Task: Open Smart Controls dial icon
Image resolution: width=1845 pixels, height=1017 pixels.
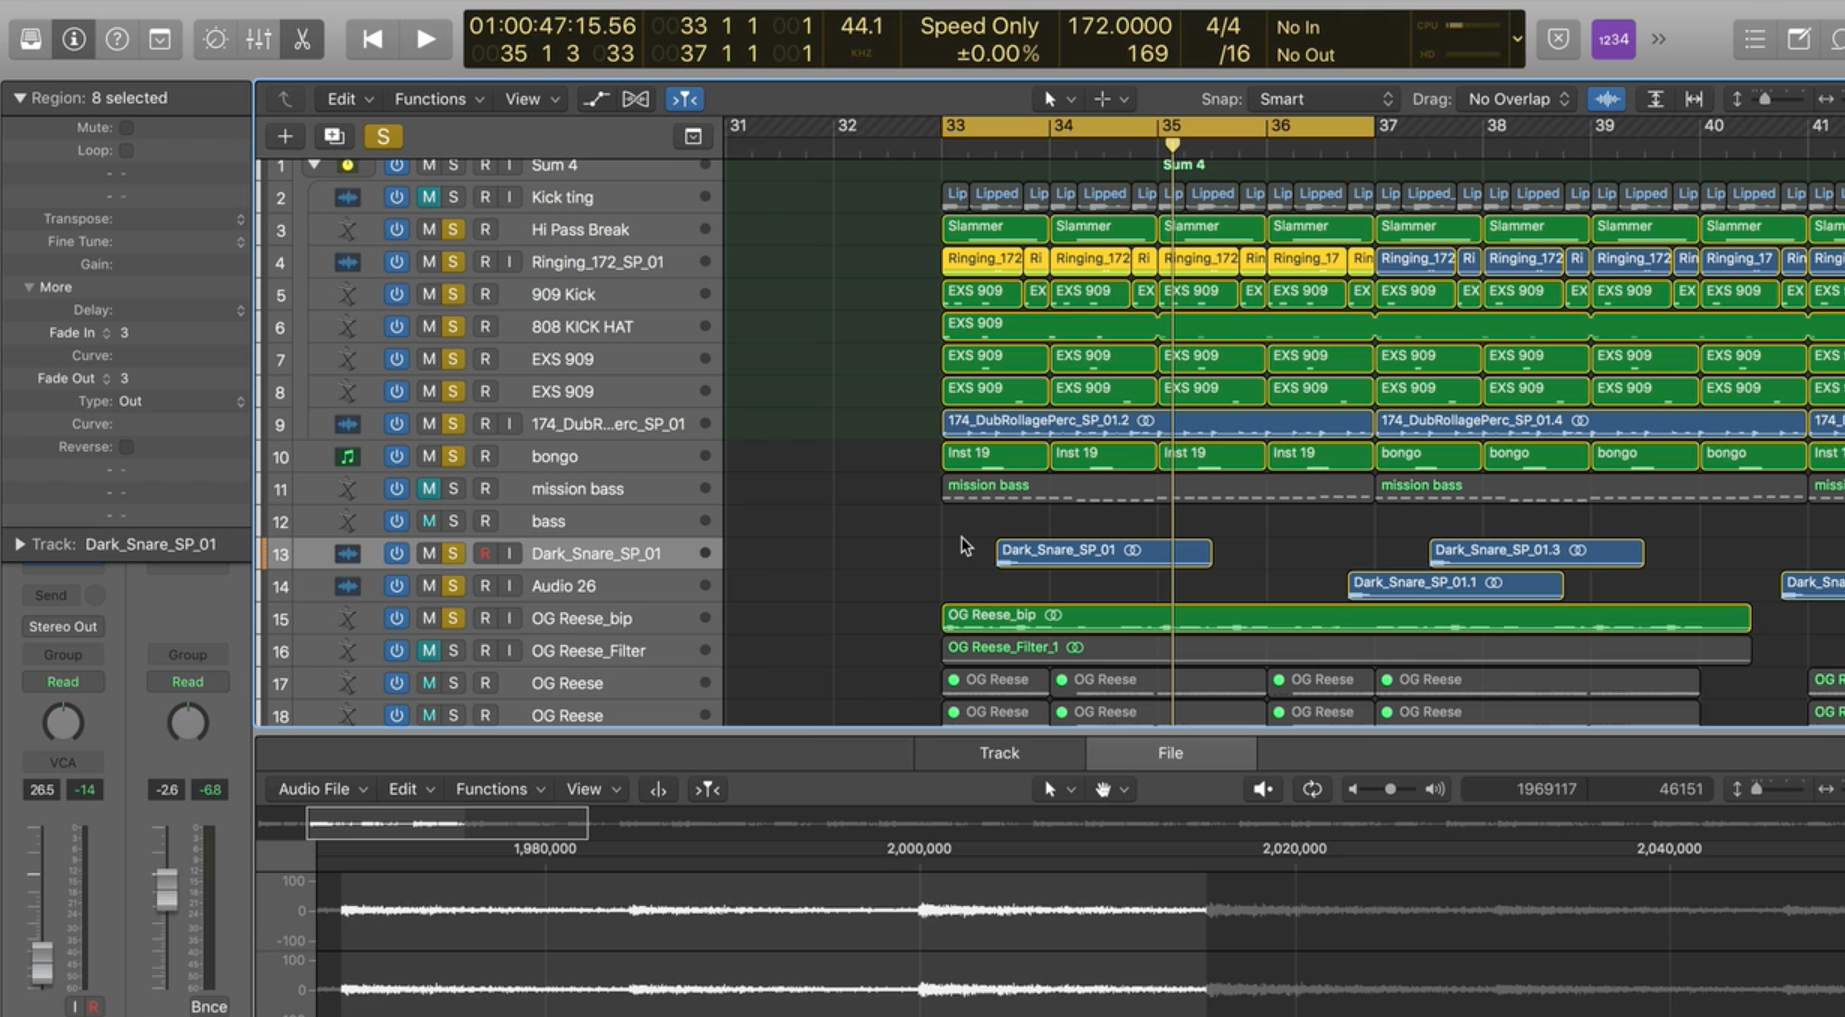Action: coord(215,39)
